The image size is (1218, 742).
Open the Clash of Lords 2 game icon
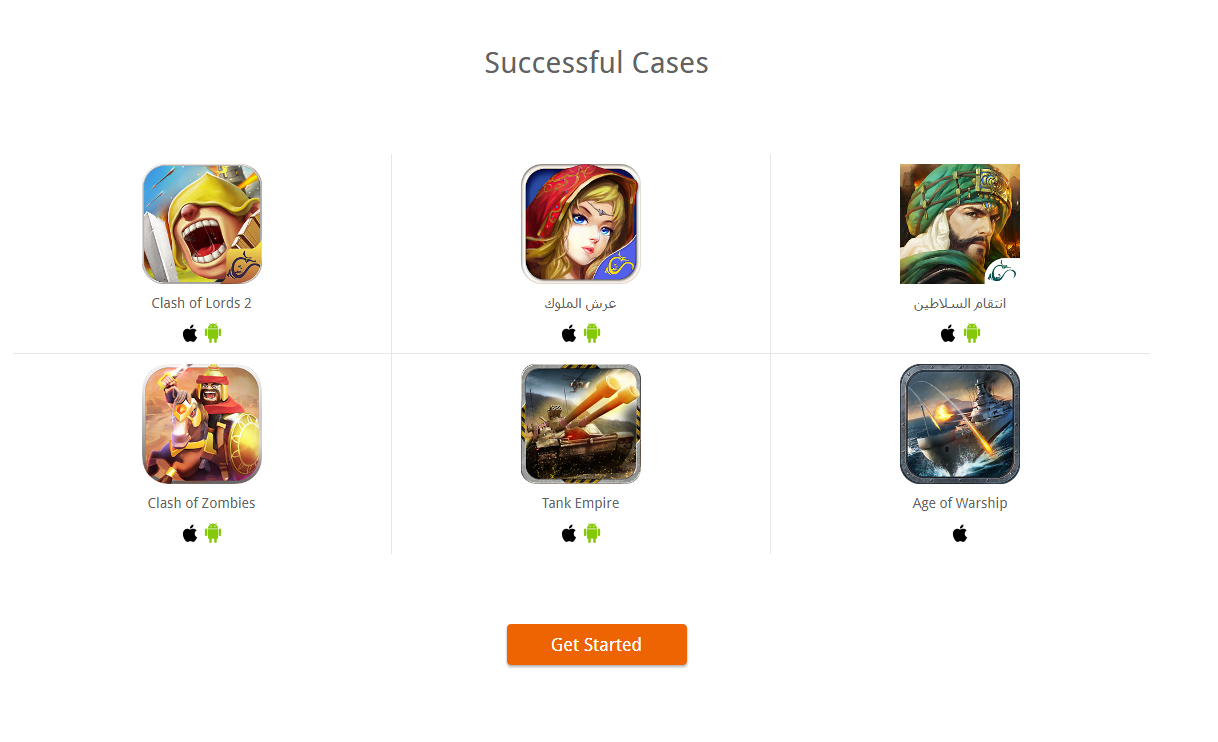tap(202, 224)
